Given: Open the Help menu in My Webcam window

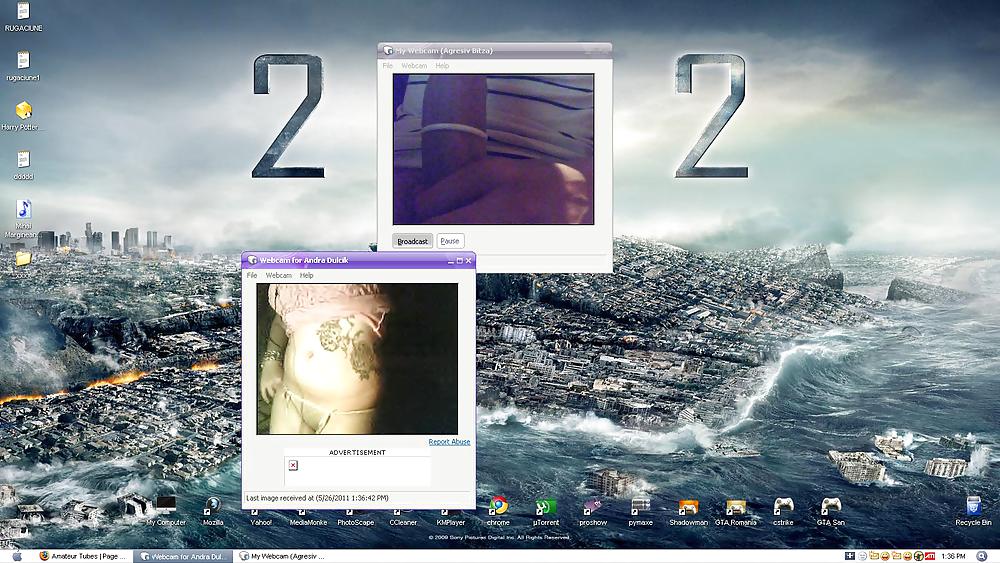Looking at the screenshot, I should click(442, 66).
